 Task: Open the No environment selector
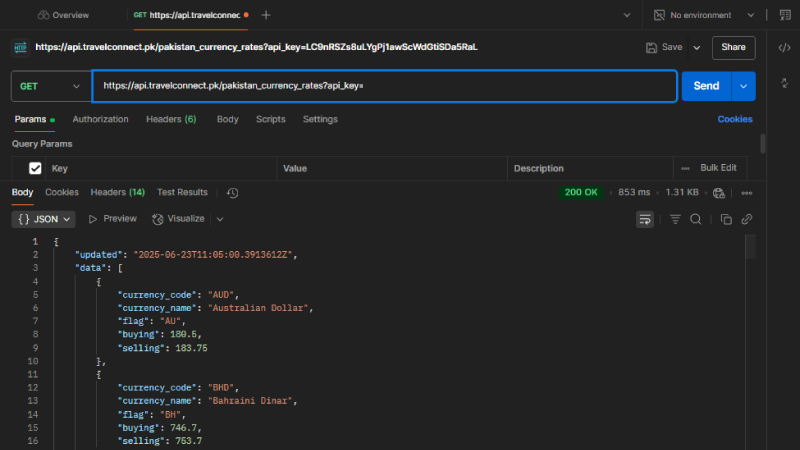coord(704,15)
